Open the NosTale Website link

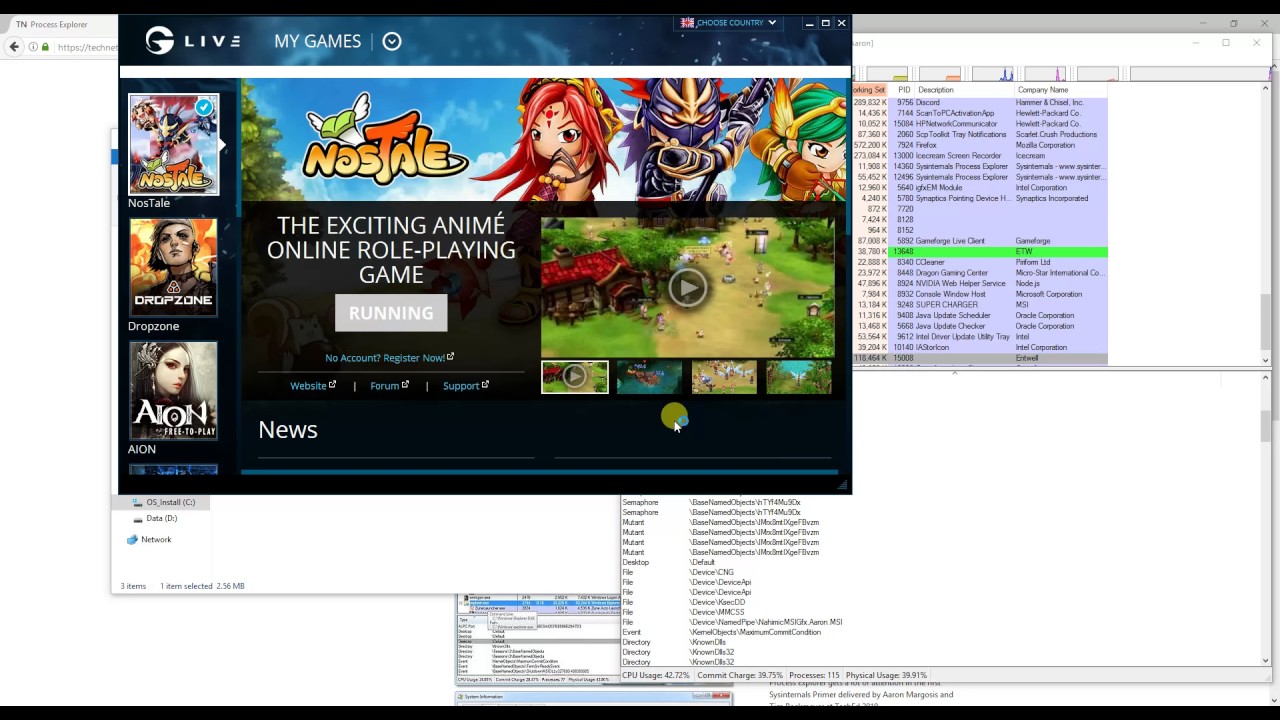coord(313,386)
